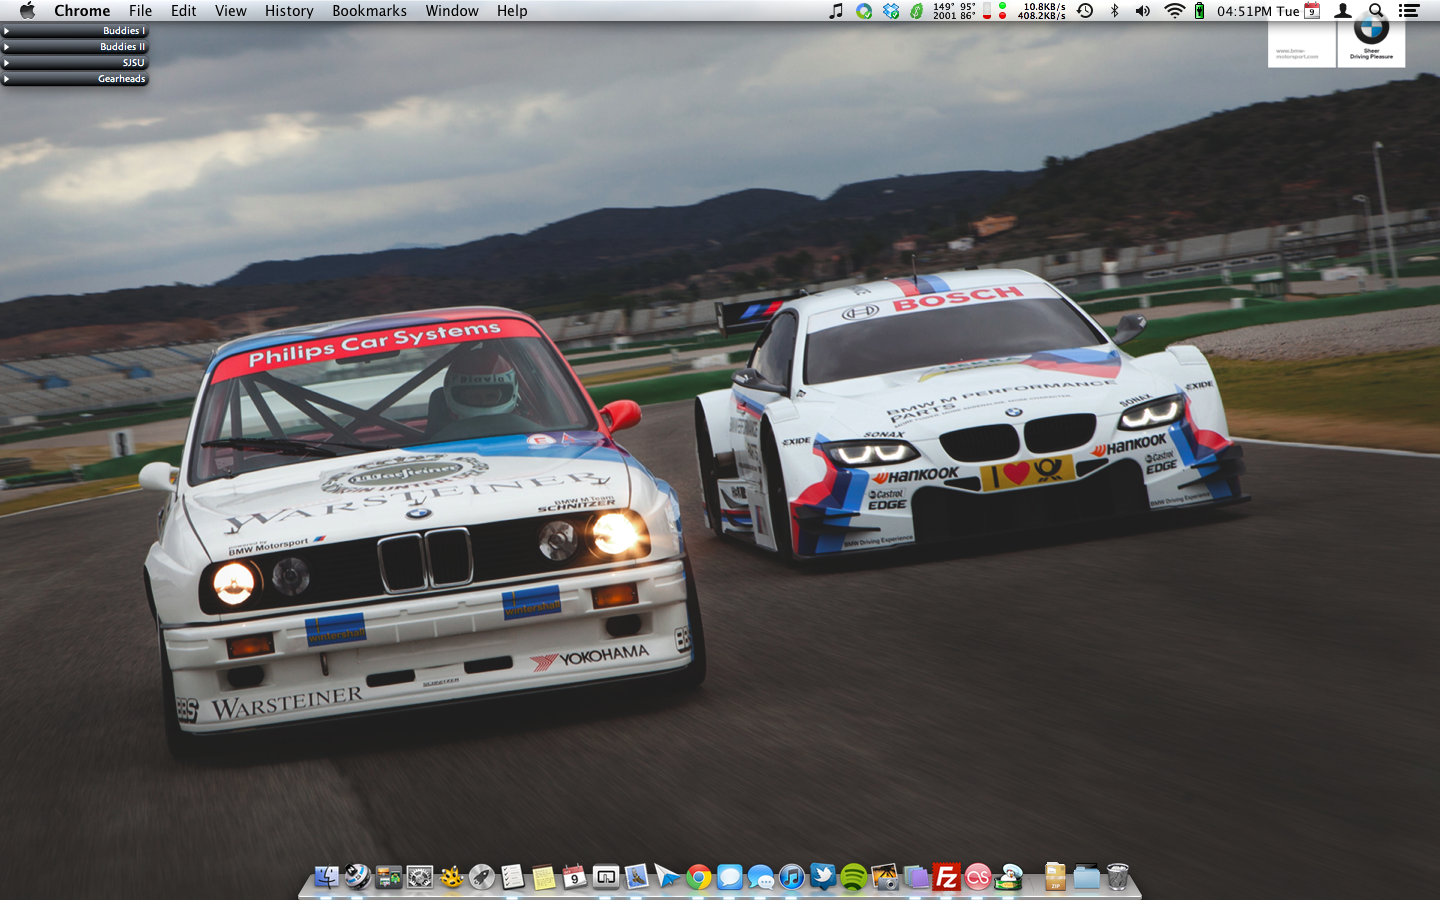Image resolution: width=1440 pixels, height=900 pixels.
Task: Expand the Buddies II contact group
Action: [x=75, y=47]
